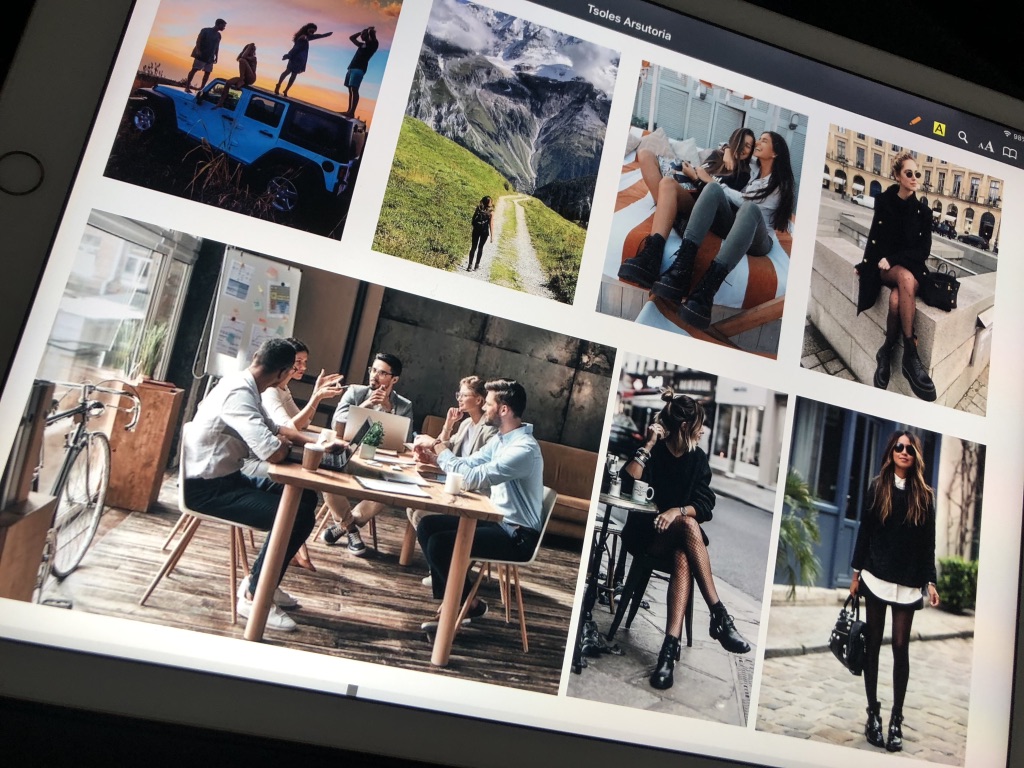The image size is (1024, 768).
Task: Open the AA text size options
Action: pyautogui.click(x=986, y=146)
